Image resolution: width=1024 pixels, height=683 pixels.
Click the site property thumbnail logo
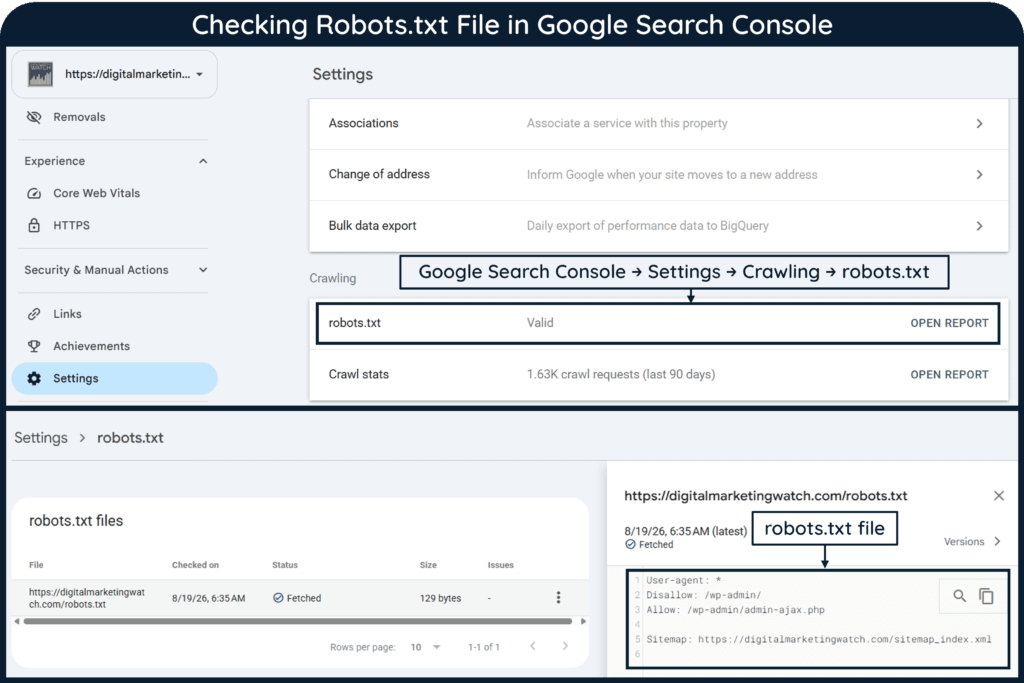[x=40, y=74]
